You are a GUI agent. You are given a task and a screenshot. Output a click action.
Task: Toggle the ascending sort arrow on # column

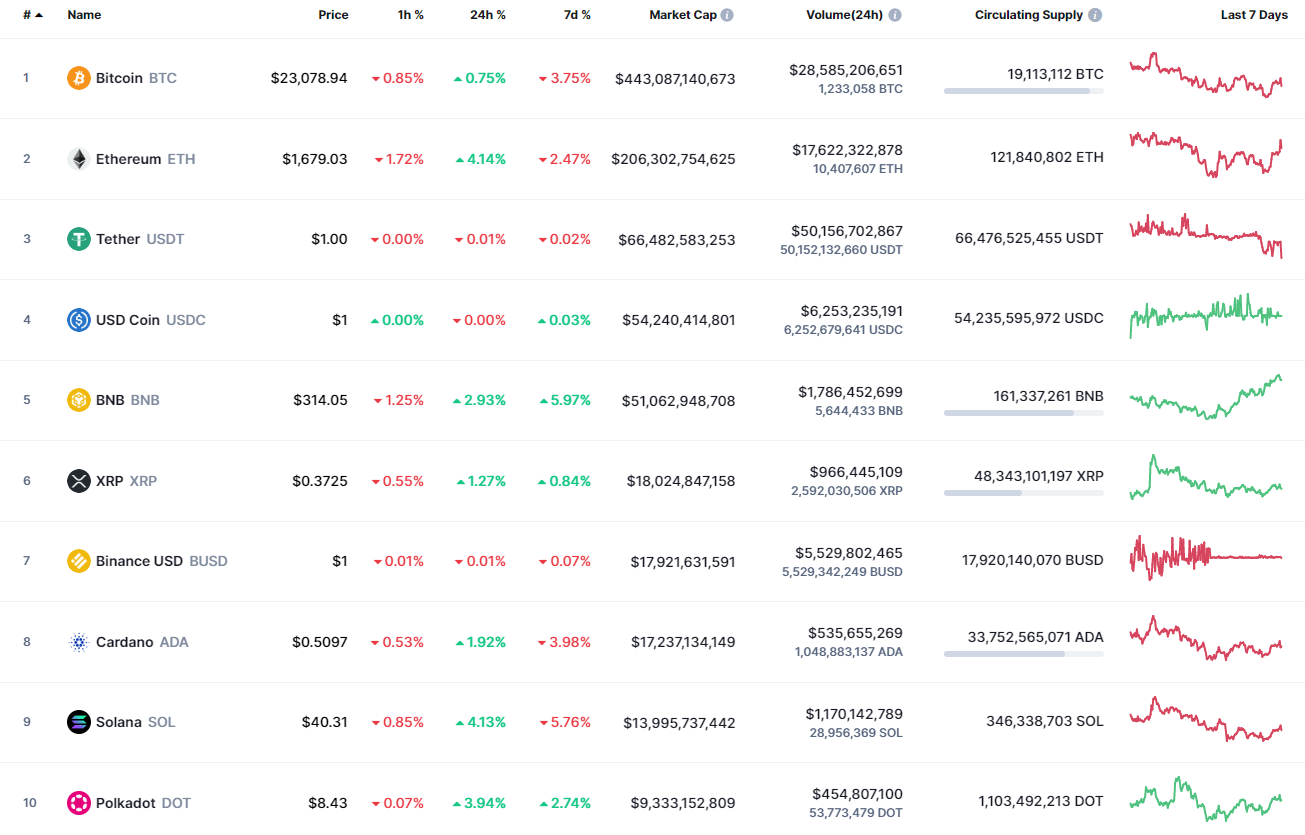(x=39, y=15)
